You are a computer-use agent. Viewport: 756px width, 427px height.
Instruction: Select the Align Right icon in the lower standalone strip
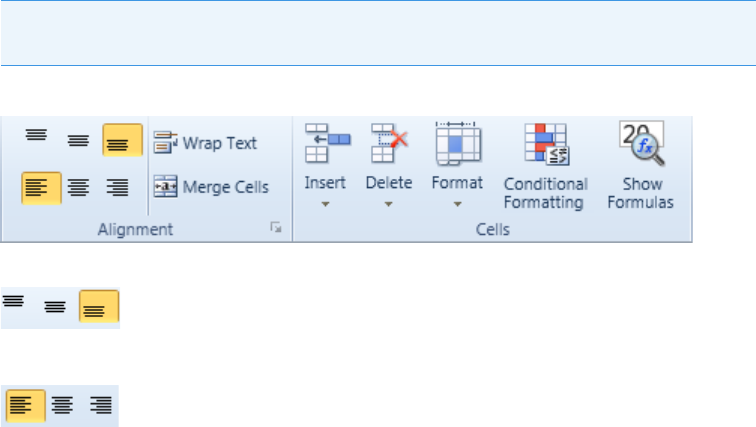[100, 406]
